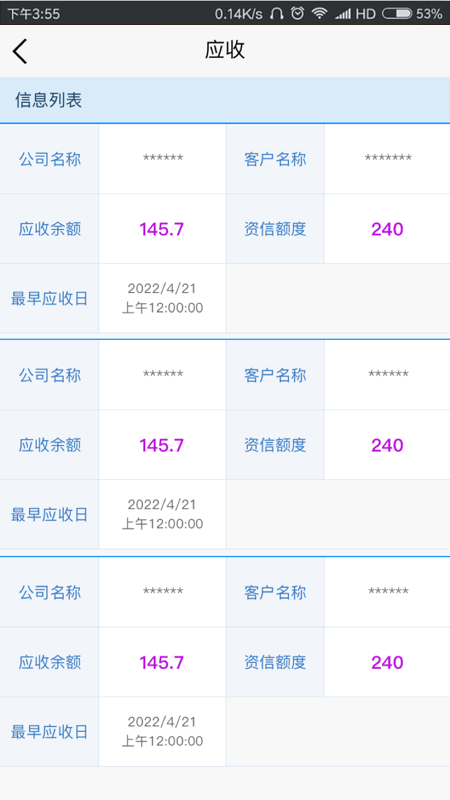
Task: Select third record's 最早应收日 date
Action: pos(162,732)
